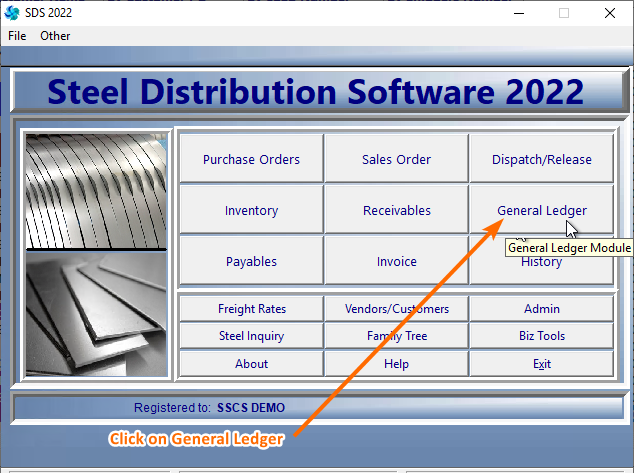Open Vendors/Customers
The image size is (634, 473).
[396, 309]
